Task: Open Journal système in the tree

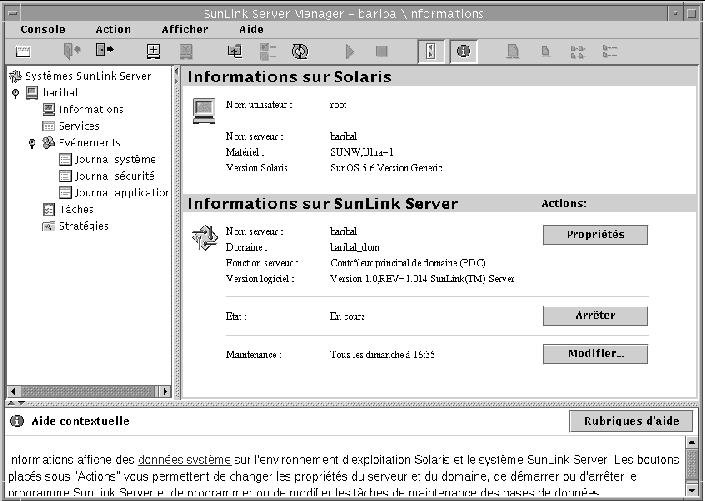Action: pos(115,159)
